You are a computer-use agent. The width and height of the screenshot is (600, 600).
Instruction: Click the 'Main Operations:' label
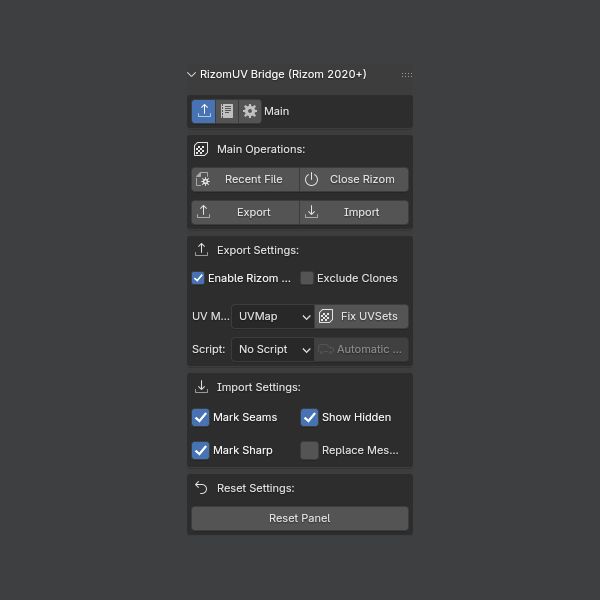coord(261,149)
